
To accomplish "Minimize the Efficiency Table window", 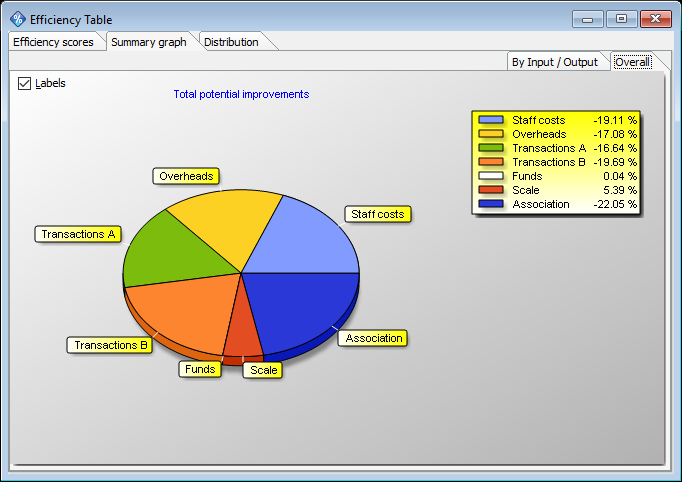I will (590, 18).
